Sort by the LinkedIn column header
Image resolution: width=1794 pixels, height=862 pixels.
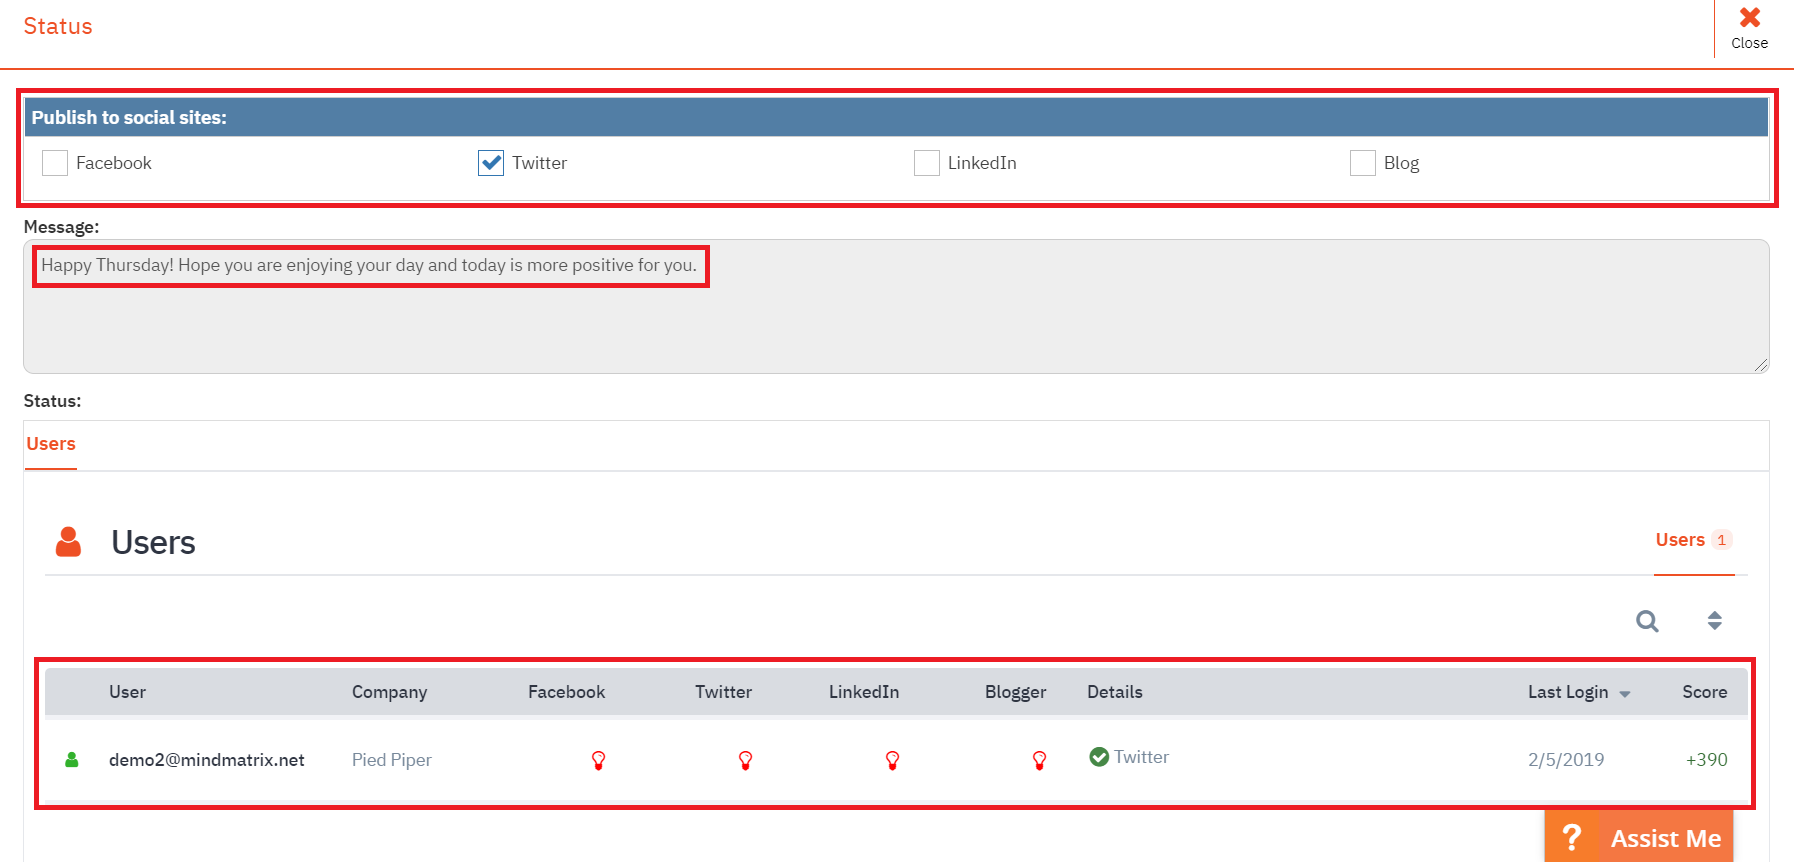coord(863,692)
